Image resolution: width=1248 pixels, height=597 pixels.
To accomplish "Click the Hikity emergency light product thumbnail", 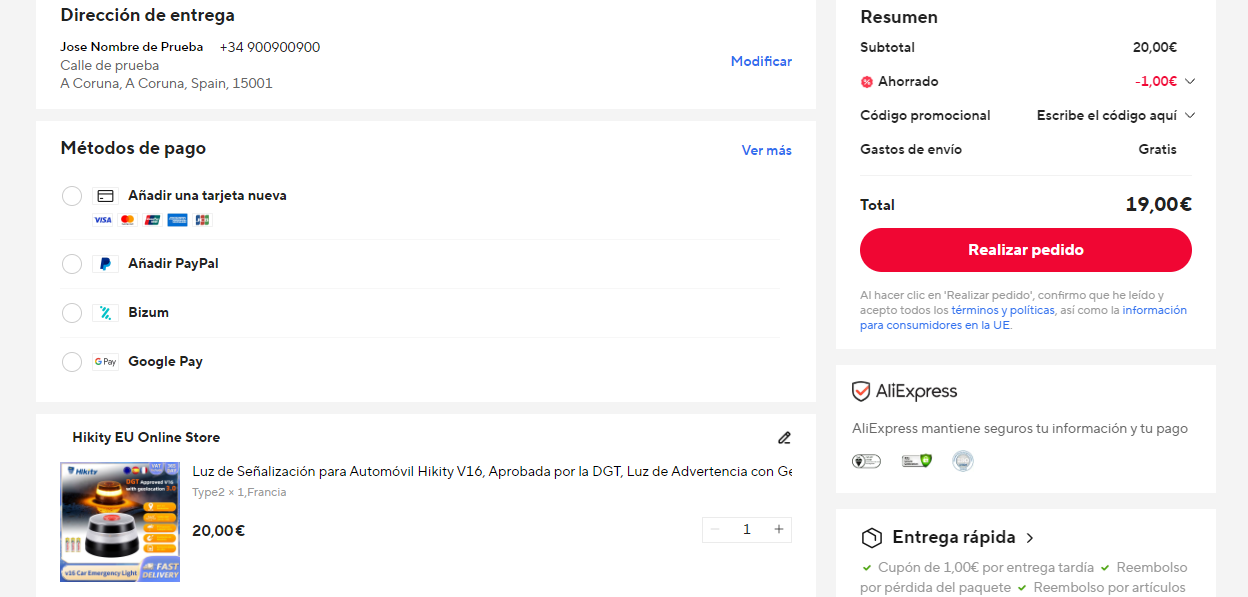I will [x=120, y=522].
